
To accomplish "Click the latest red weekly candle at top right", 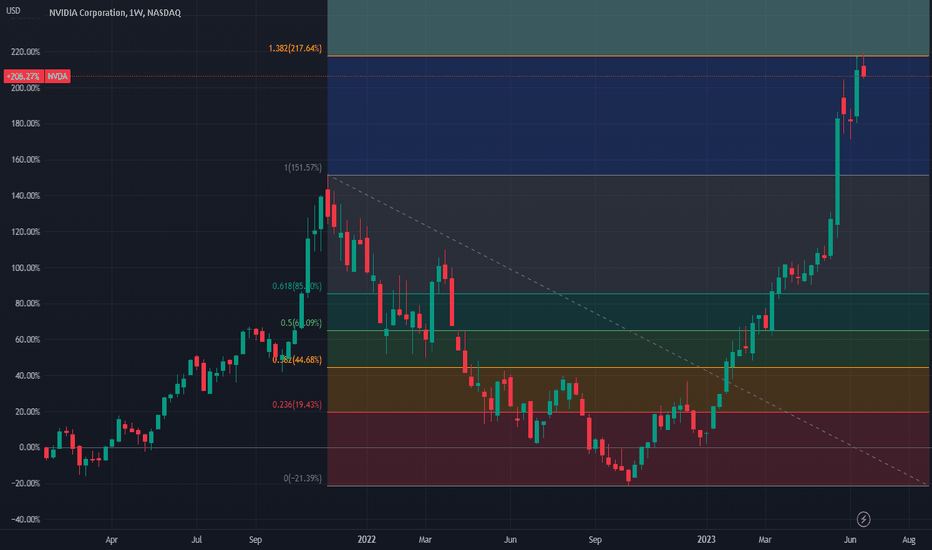I will [864, 71].
